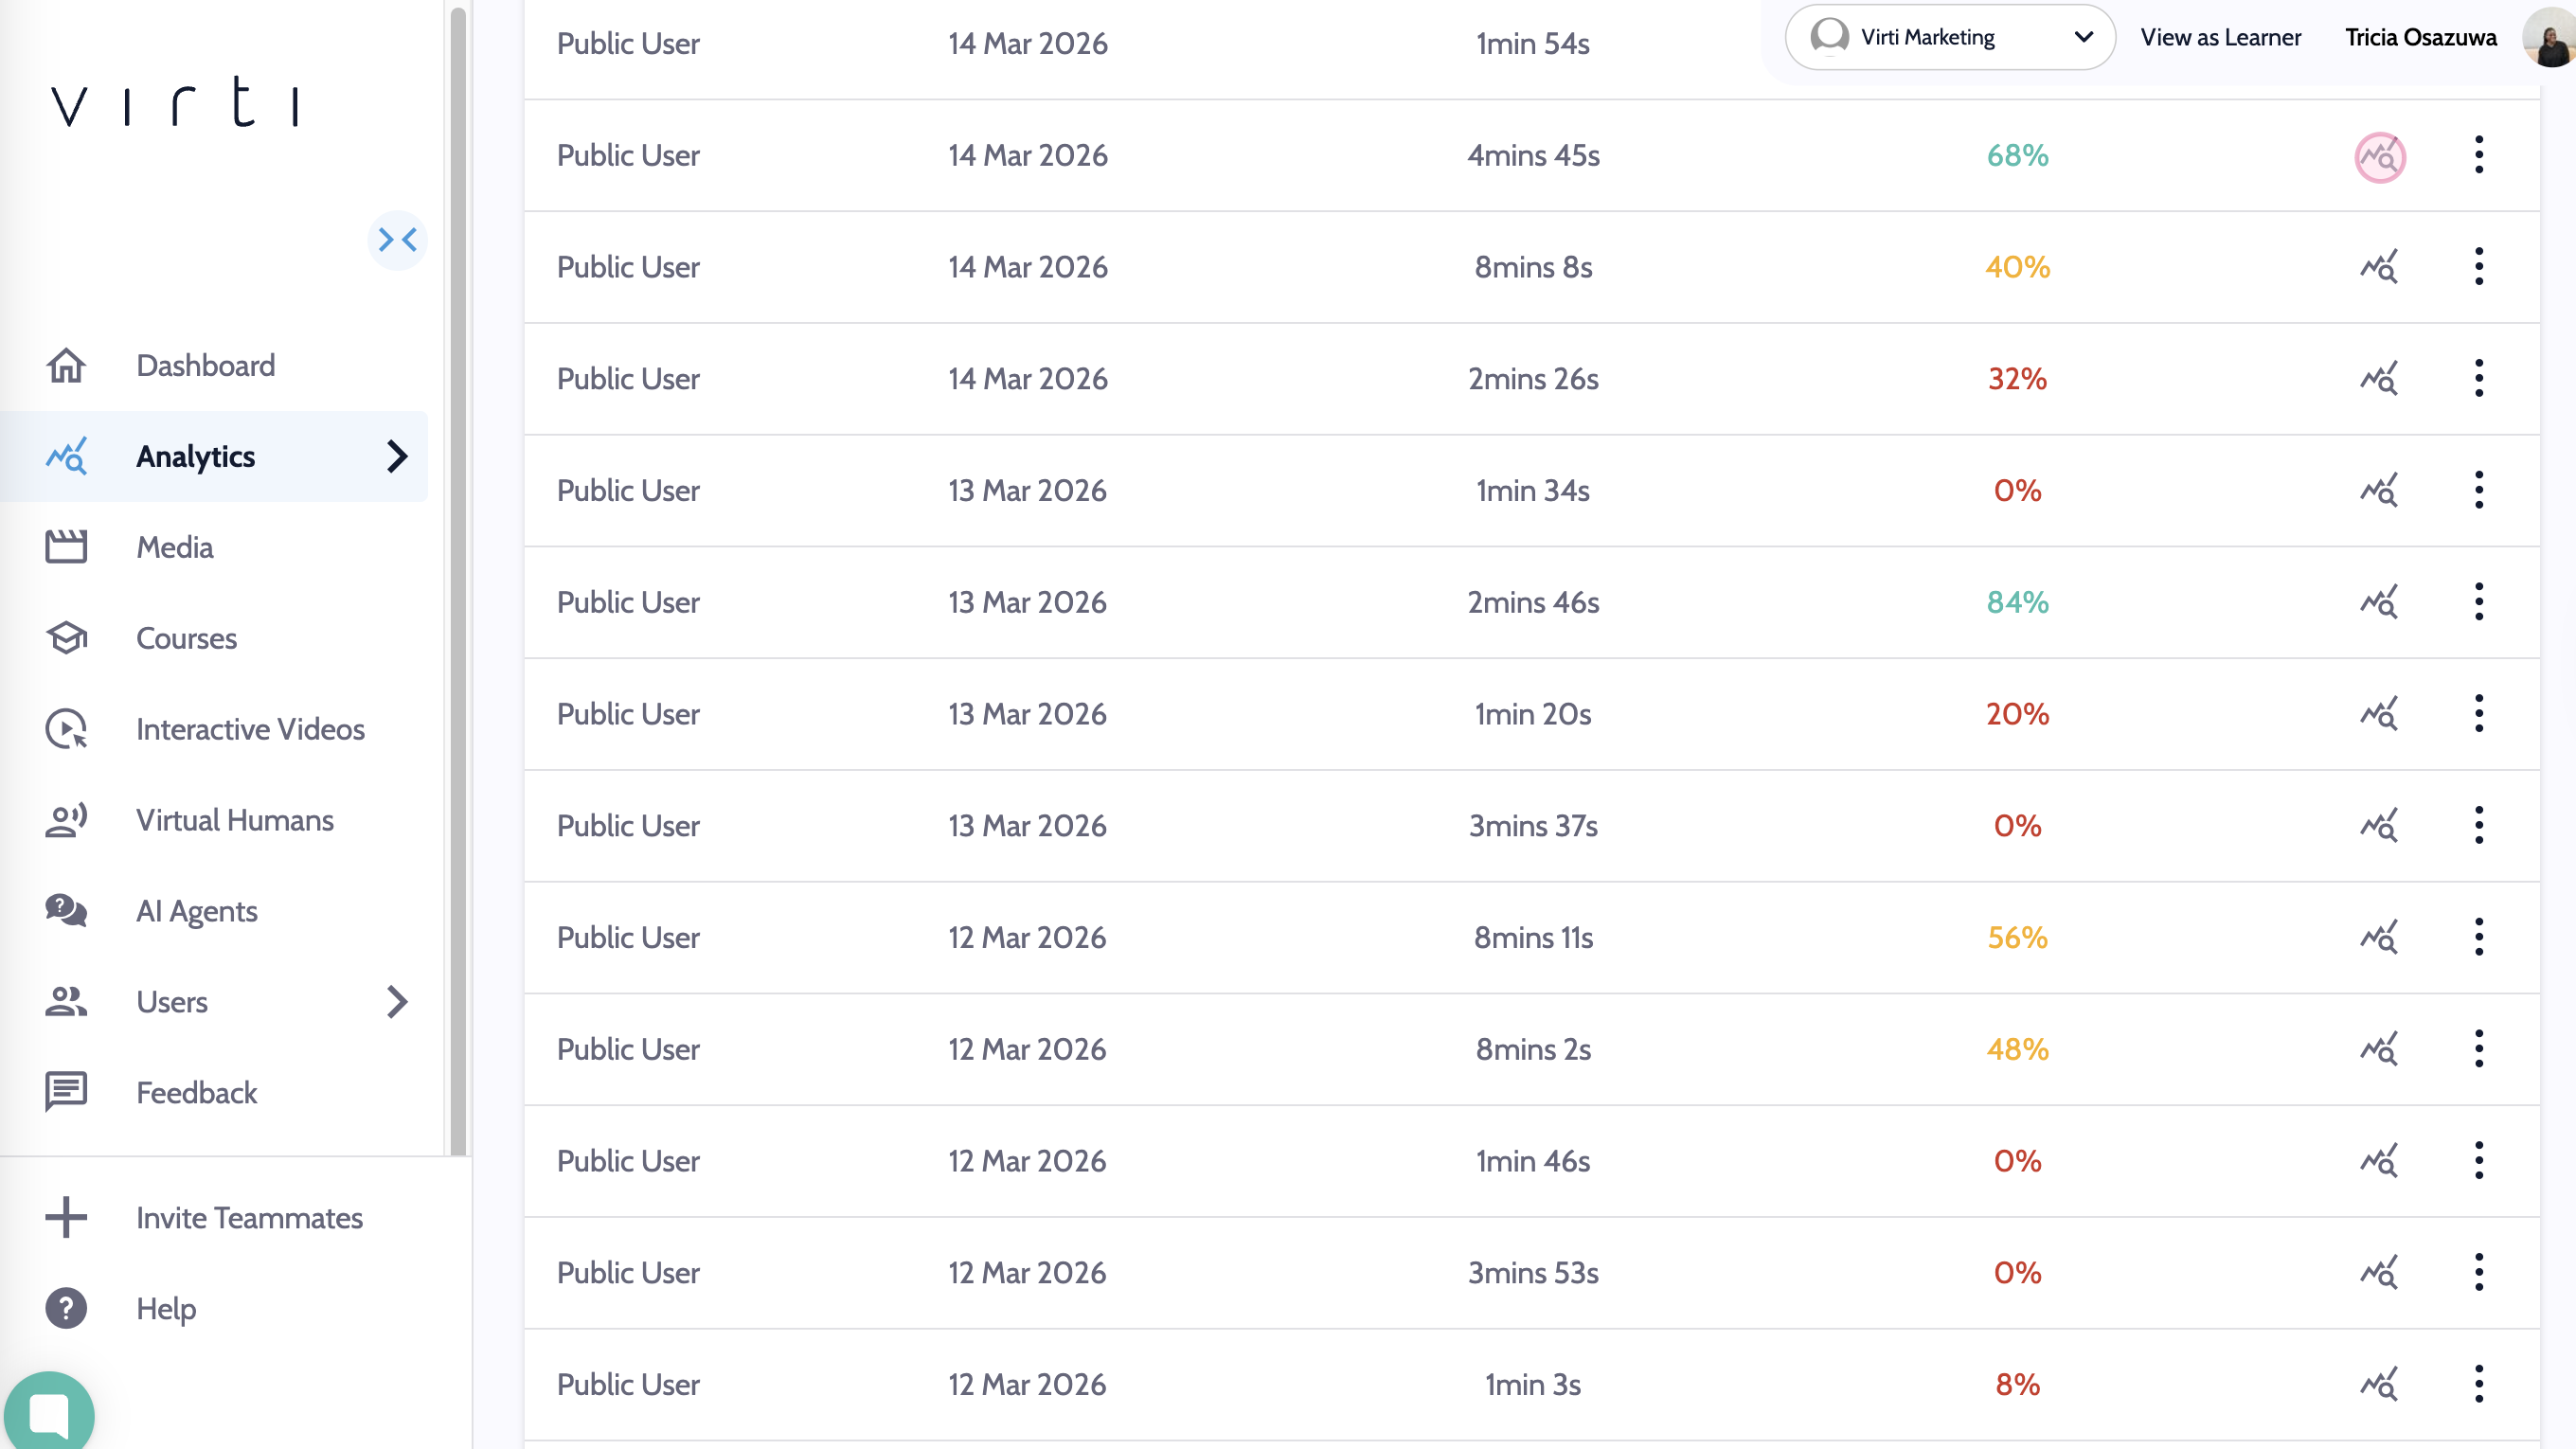Expand the Analytics submenu chevron
The height and width of the screenshot is (1449, 2576).
(397, 456)
